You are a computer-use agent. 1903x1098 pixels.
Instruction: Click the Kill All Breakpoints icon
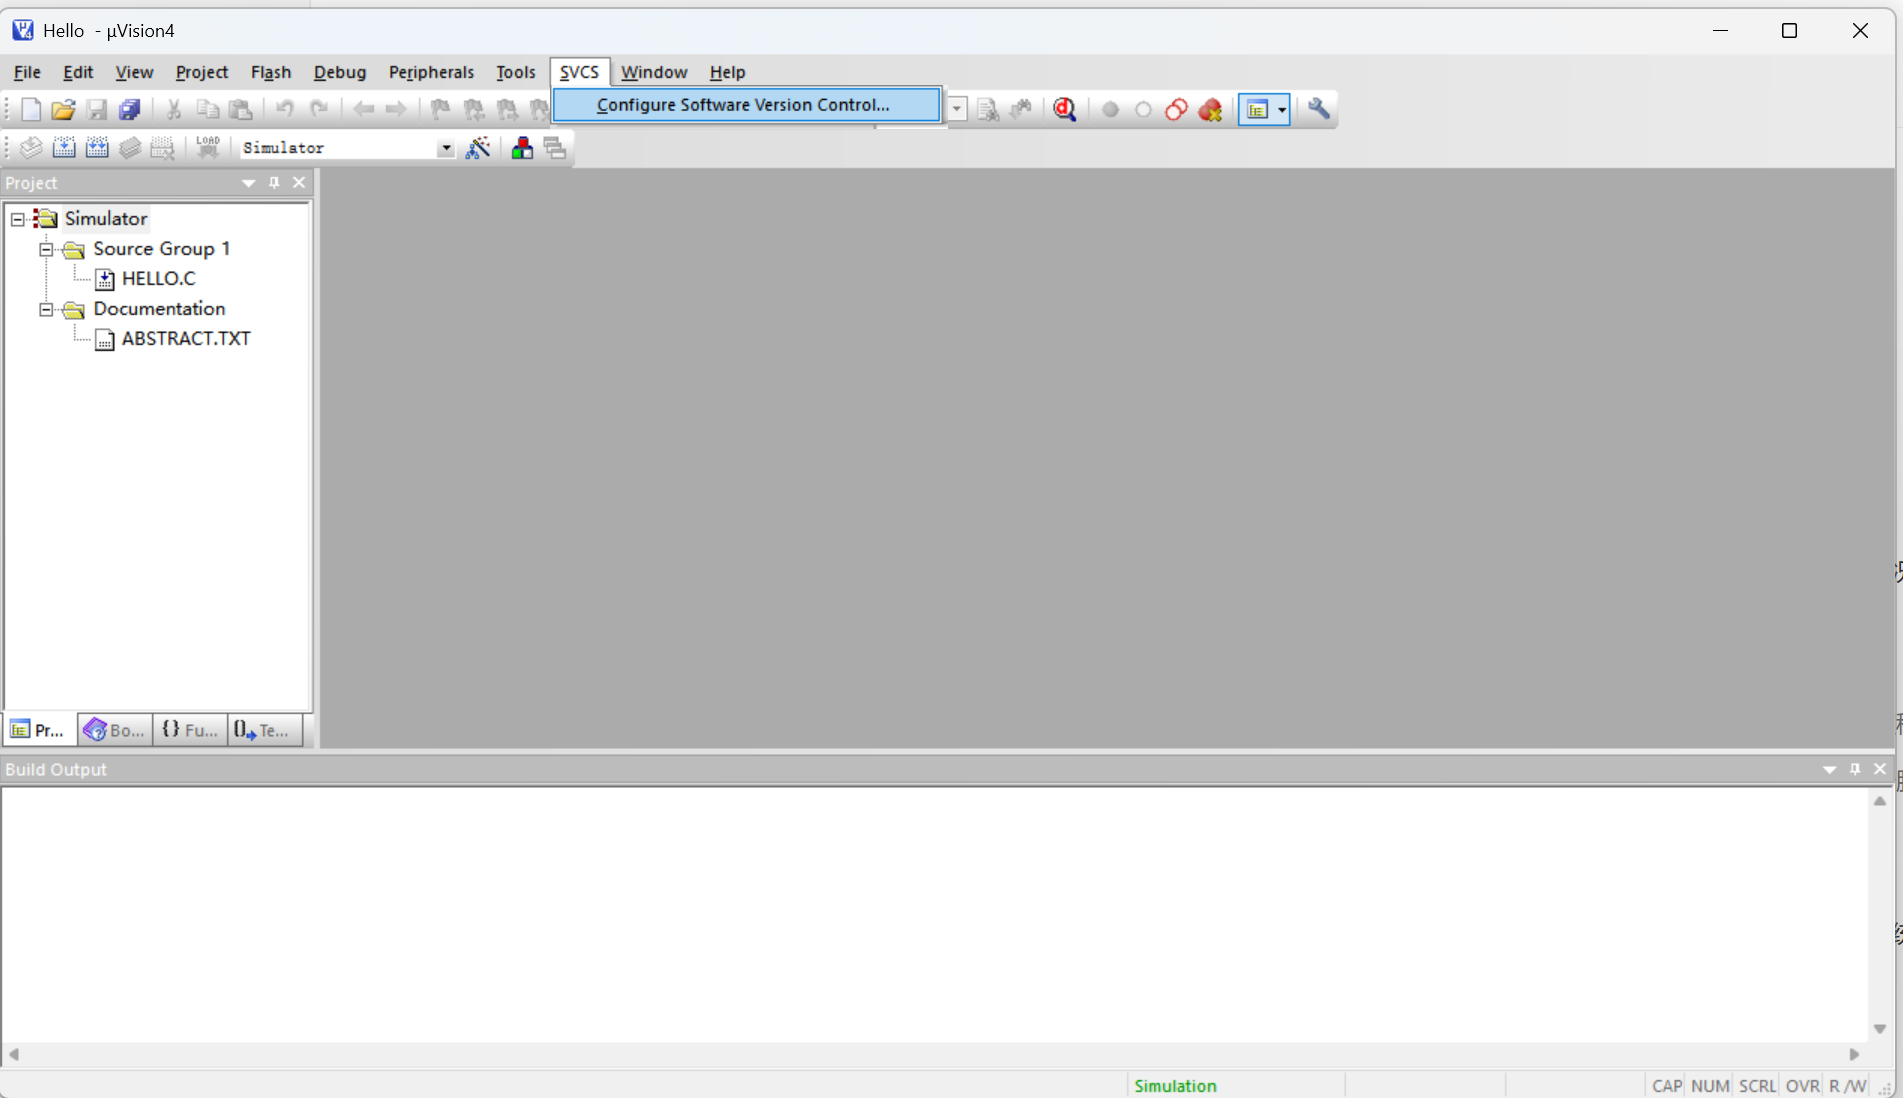[x=1210, y=110]
